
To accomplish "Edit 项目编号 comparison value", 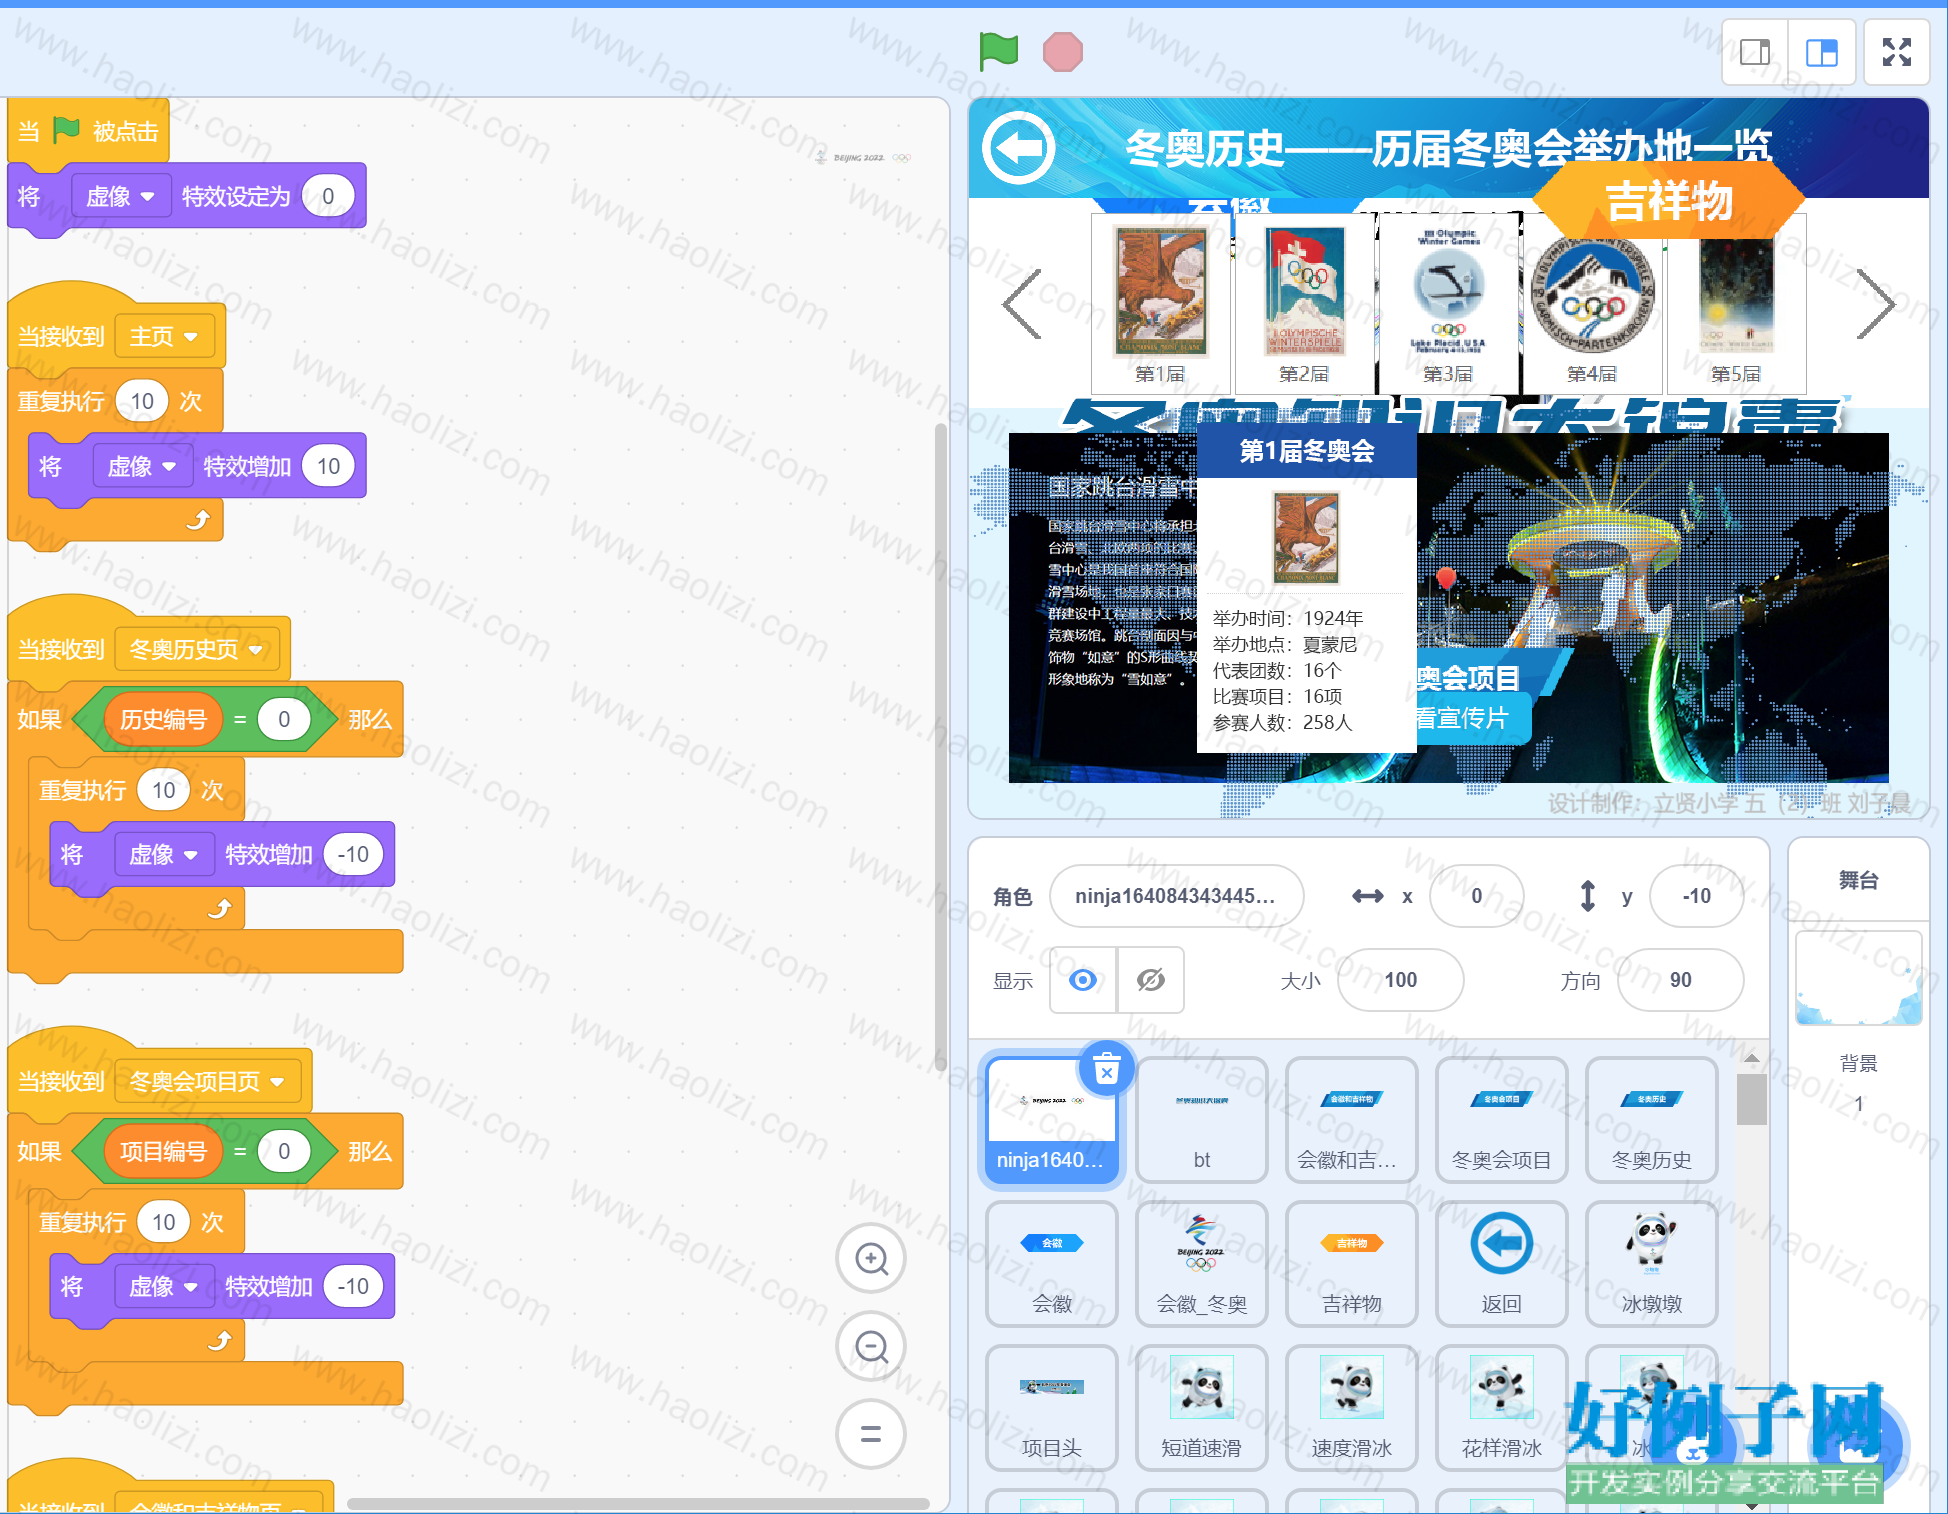I will (x=284, y=1151).
